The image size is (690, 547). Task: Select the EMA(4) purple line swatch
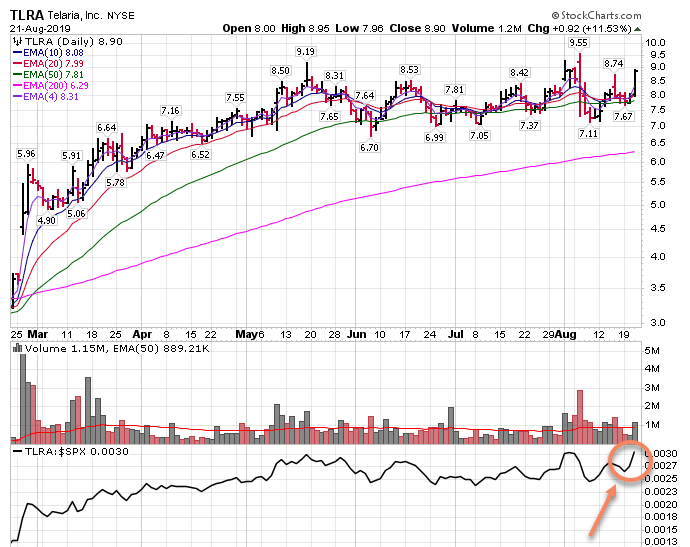point(18,96)
